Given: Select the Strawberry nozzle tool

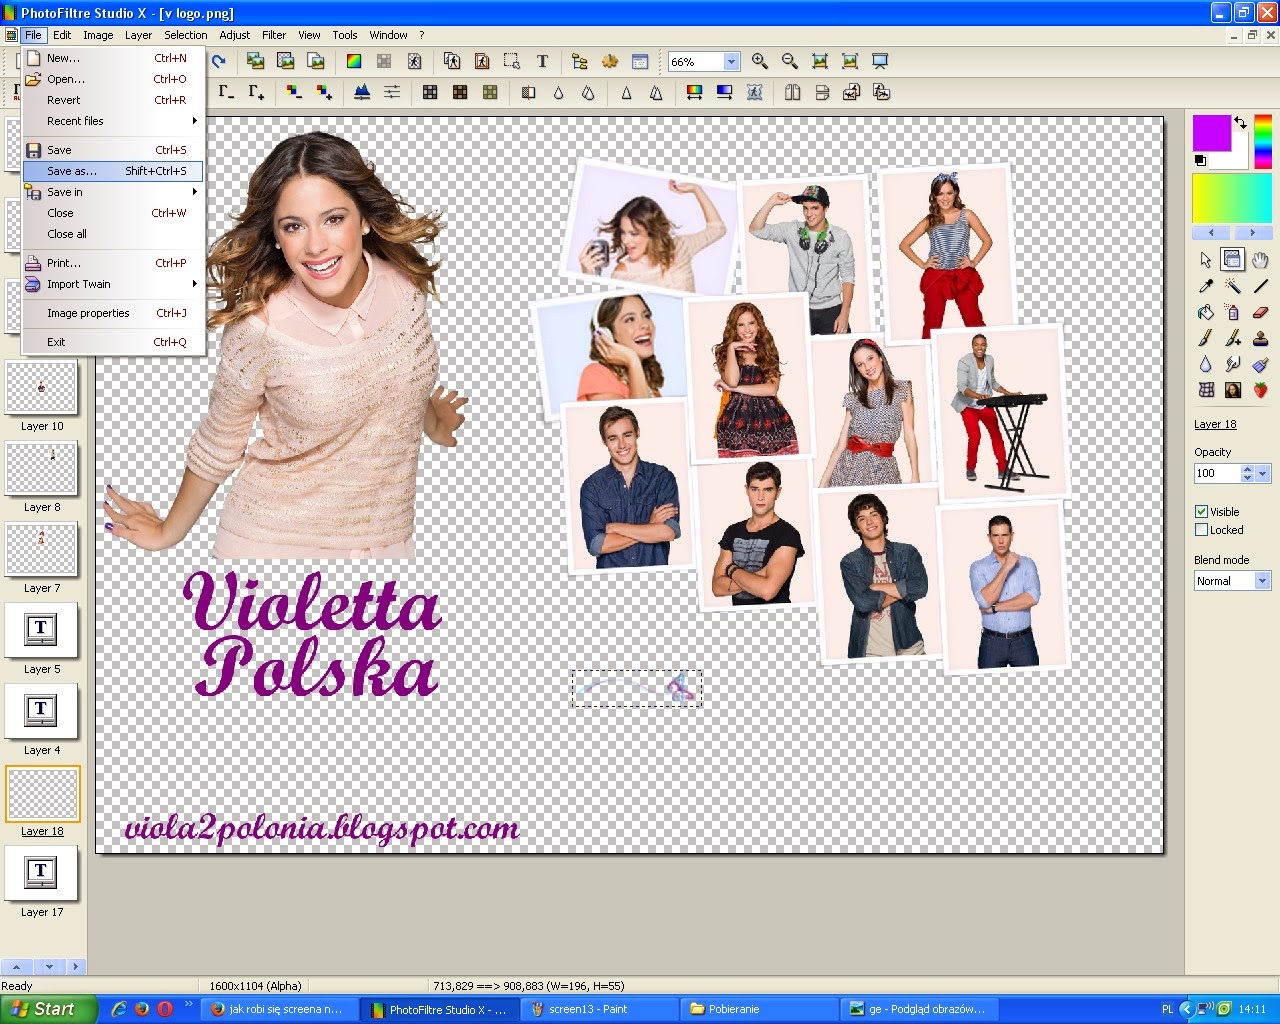Looking at the screenshot, I should (x=1260, y=390).
